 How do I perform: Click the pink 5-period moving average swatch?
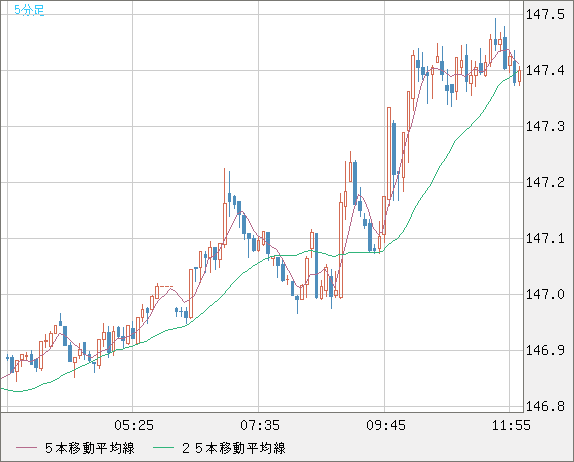[26, 448]
